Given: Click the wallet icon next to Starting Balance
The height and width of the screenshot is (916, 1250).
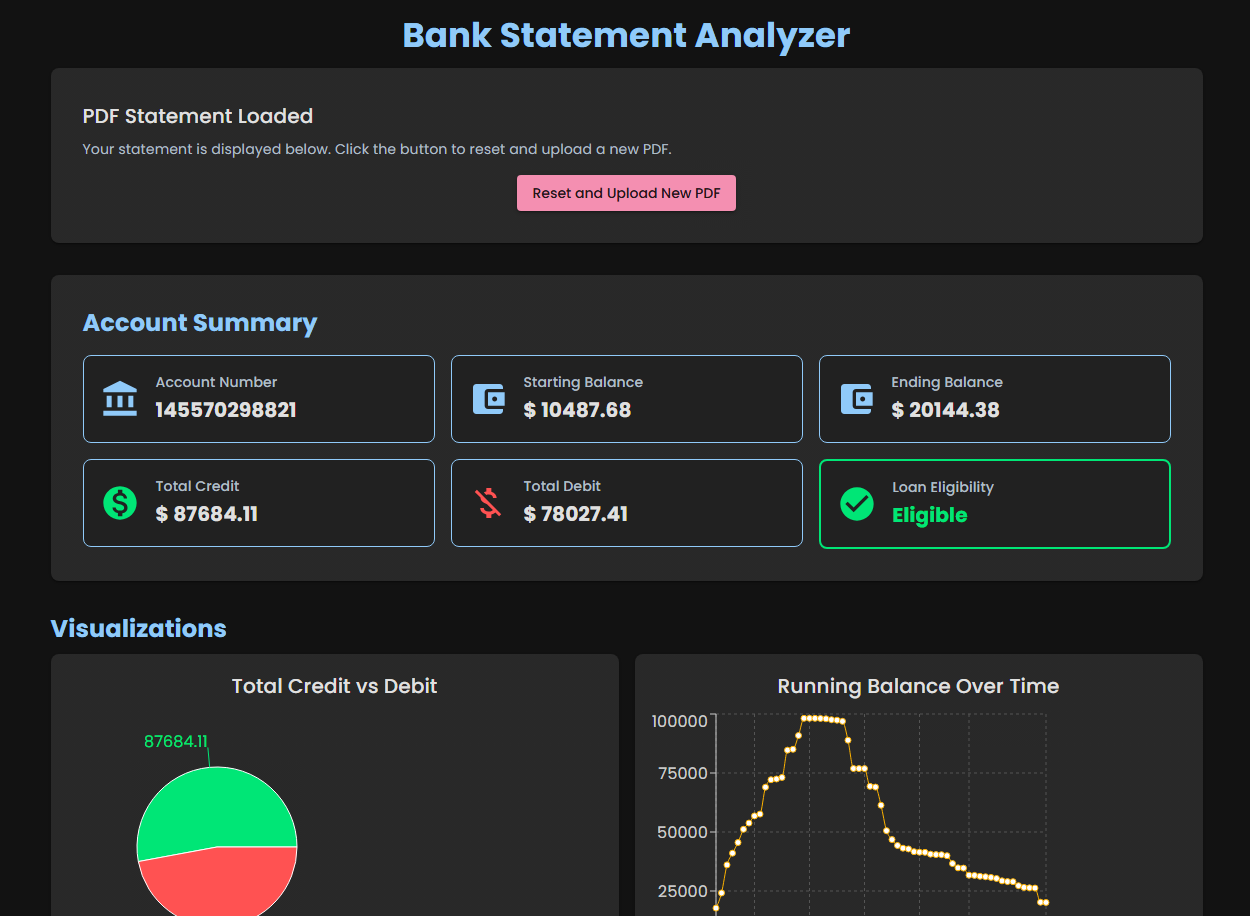Looking at the screenshot, I should tap(488, 398).
